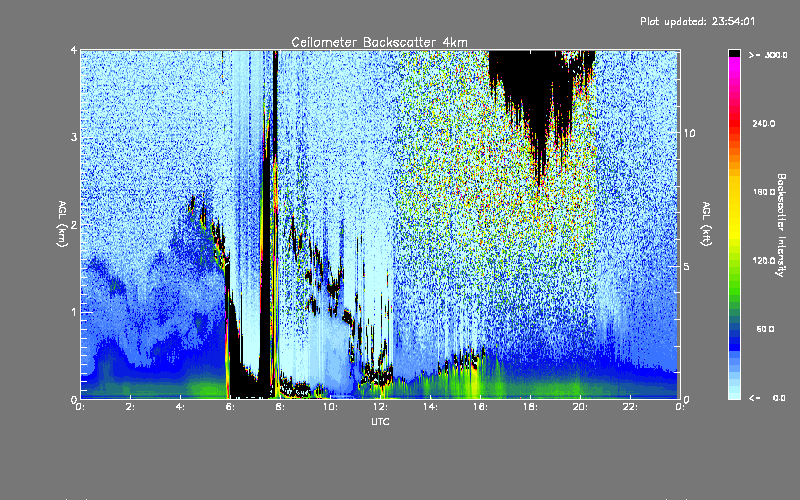Click the 'AGL (km)' left axis label
The height and width of the screenshot is (500, 800).
(62, 224)
